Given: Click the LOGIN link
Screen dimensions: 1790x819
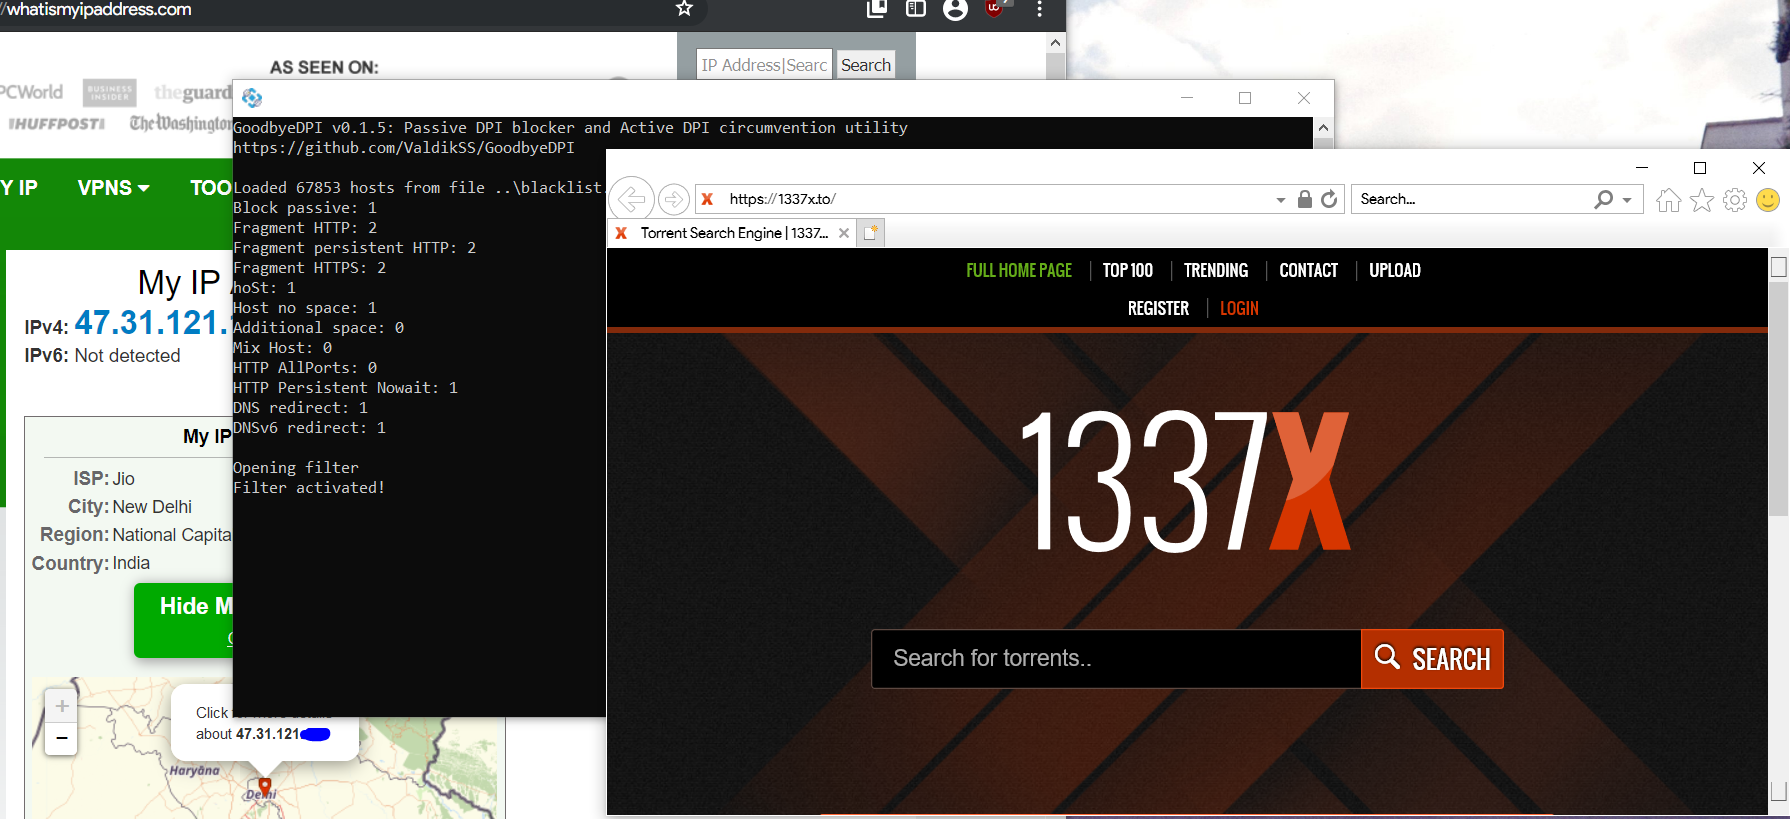Looking at the screenshot, I should point(1239,309).
